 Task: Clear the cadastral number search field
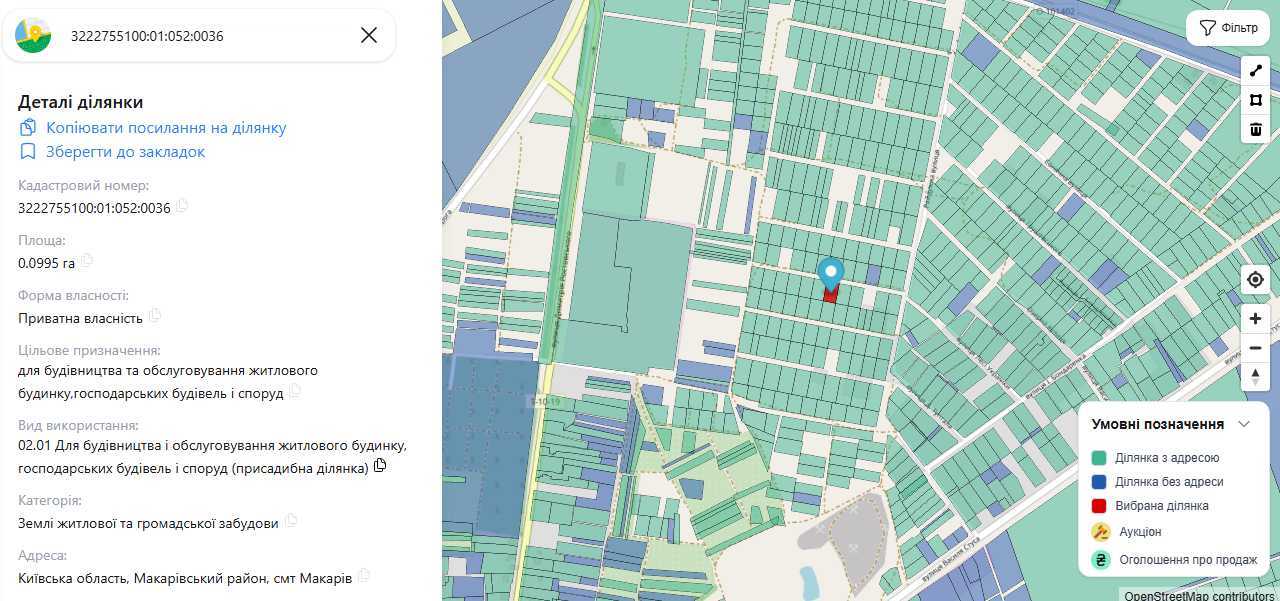(369, 36)
